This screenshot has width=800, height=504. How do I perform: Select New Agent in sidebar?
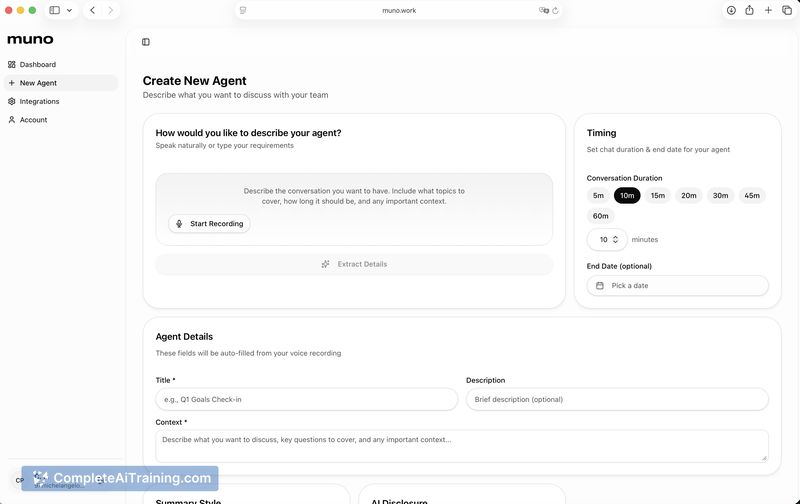click(x=61, y=83)
